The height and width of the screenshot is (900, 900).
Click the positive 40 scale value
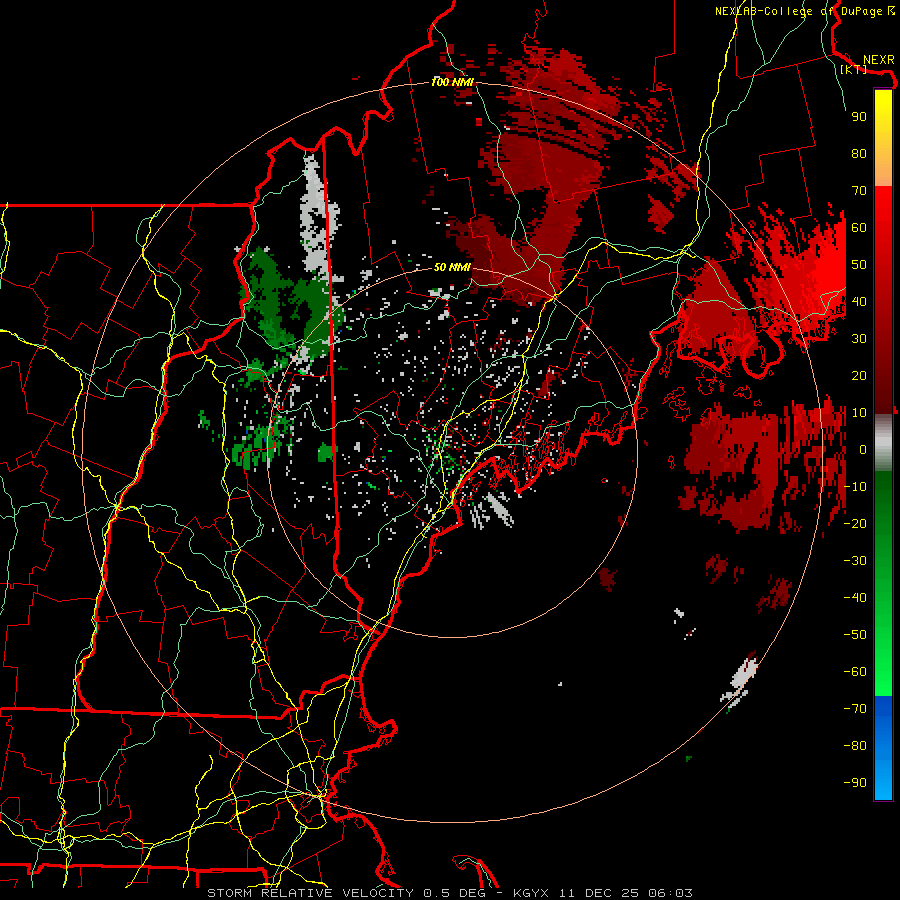pos(859,302)
